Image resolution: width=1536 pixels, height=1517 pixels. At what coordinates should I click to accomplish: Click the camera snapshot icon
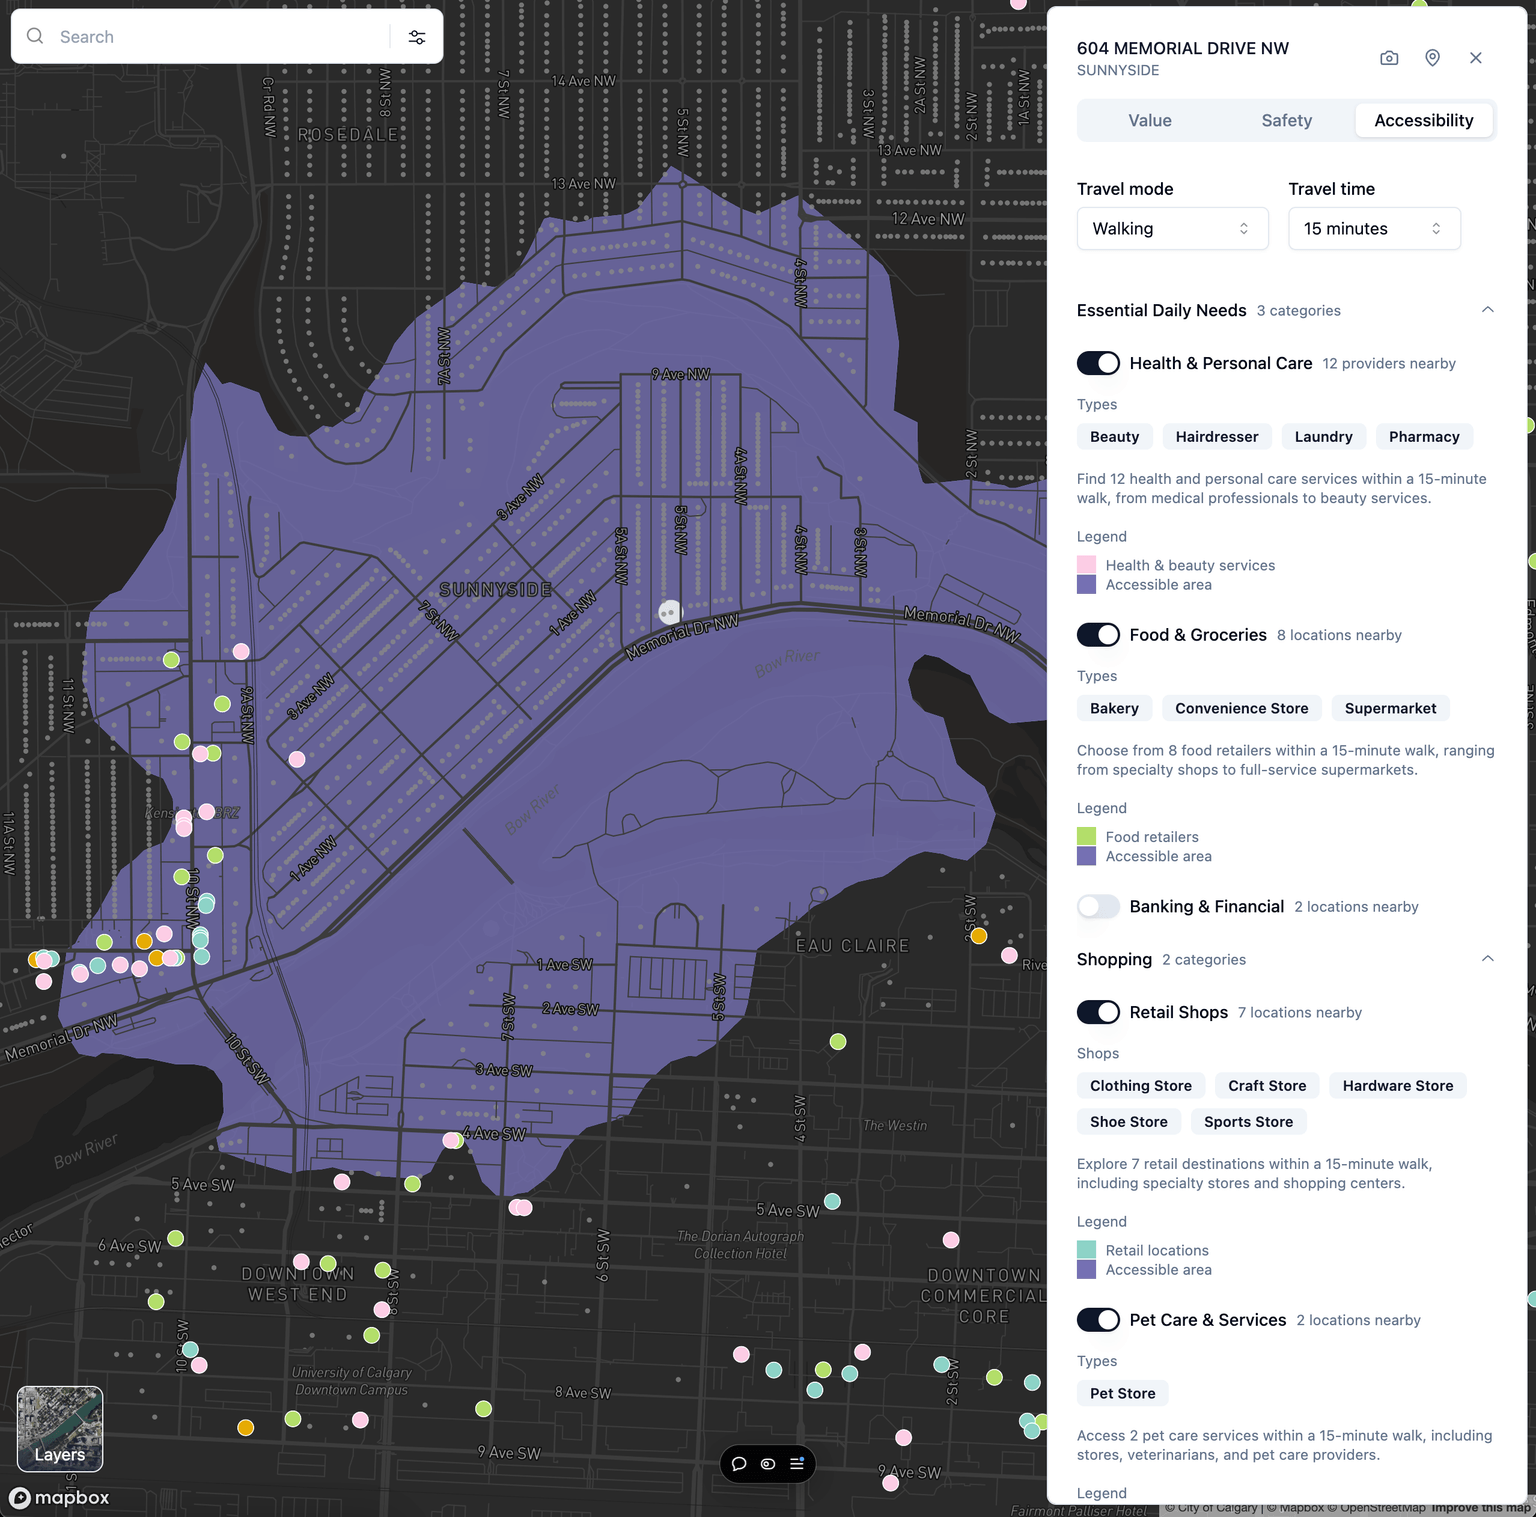(x=1389, y=58)
